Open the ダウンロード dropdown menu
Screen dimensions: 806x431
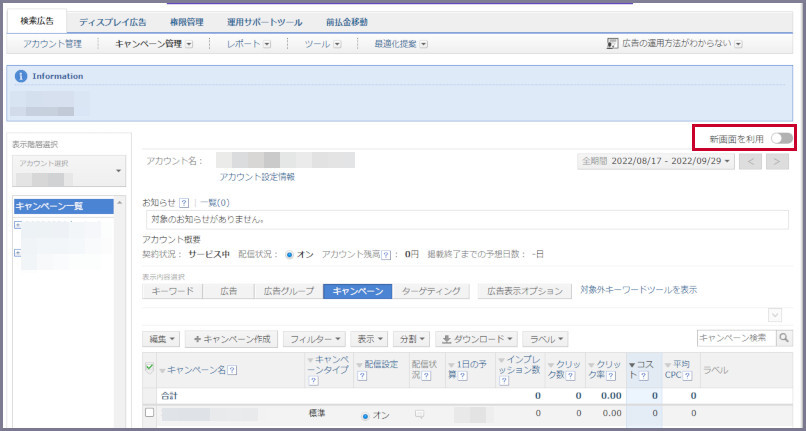point(476,339)
